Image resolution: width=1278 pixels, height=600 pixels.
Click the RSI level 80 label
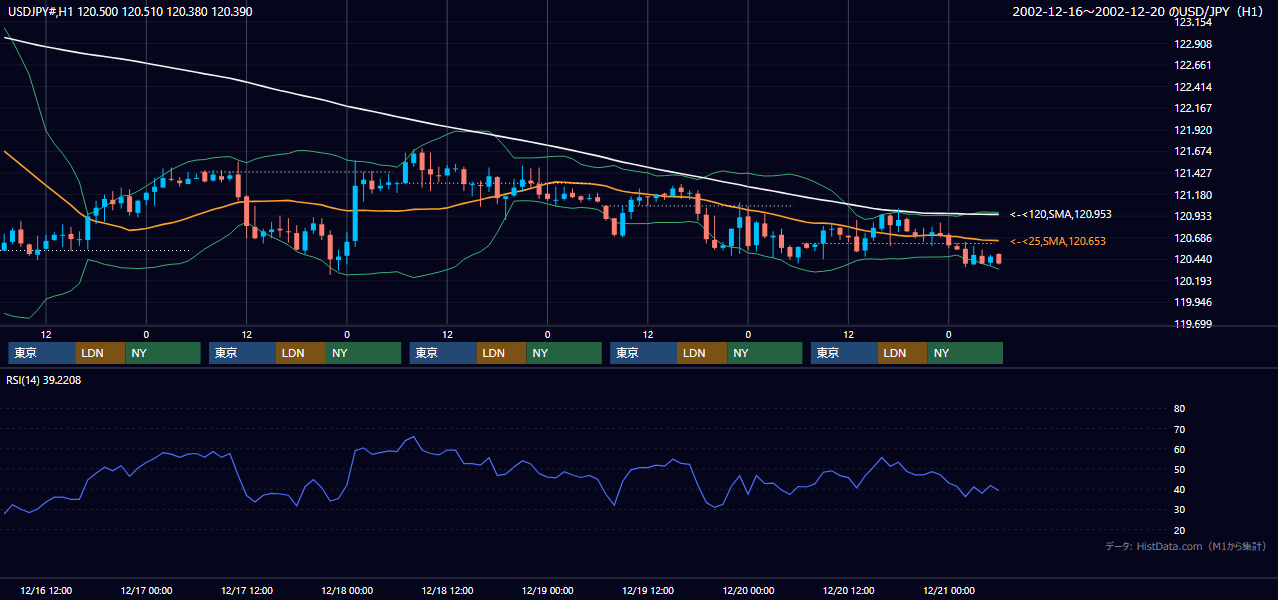1179,409
